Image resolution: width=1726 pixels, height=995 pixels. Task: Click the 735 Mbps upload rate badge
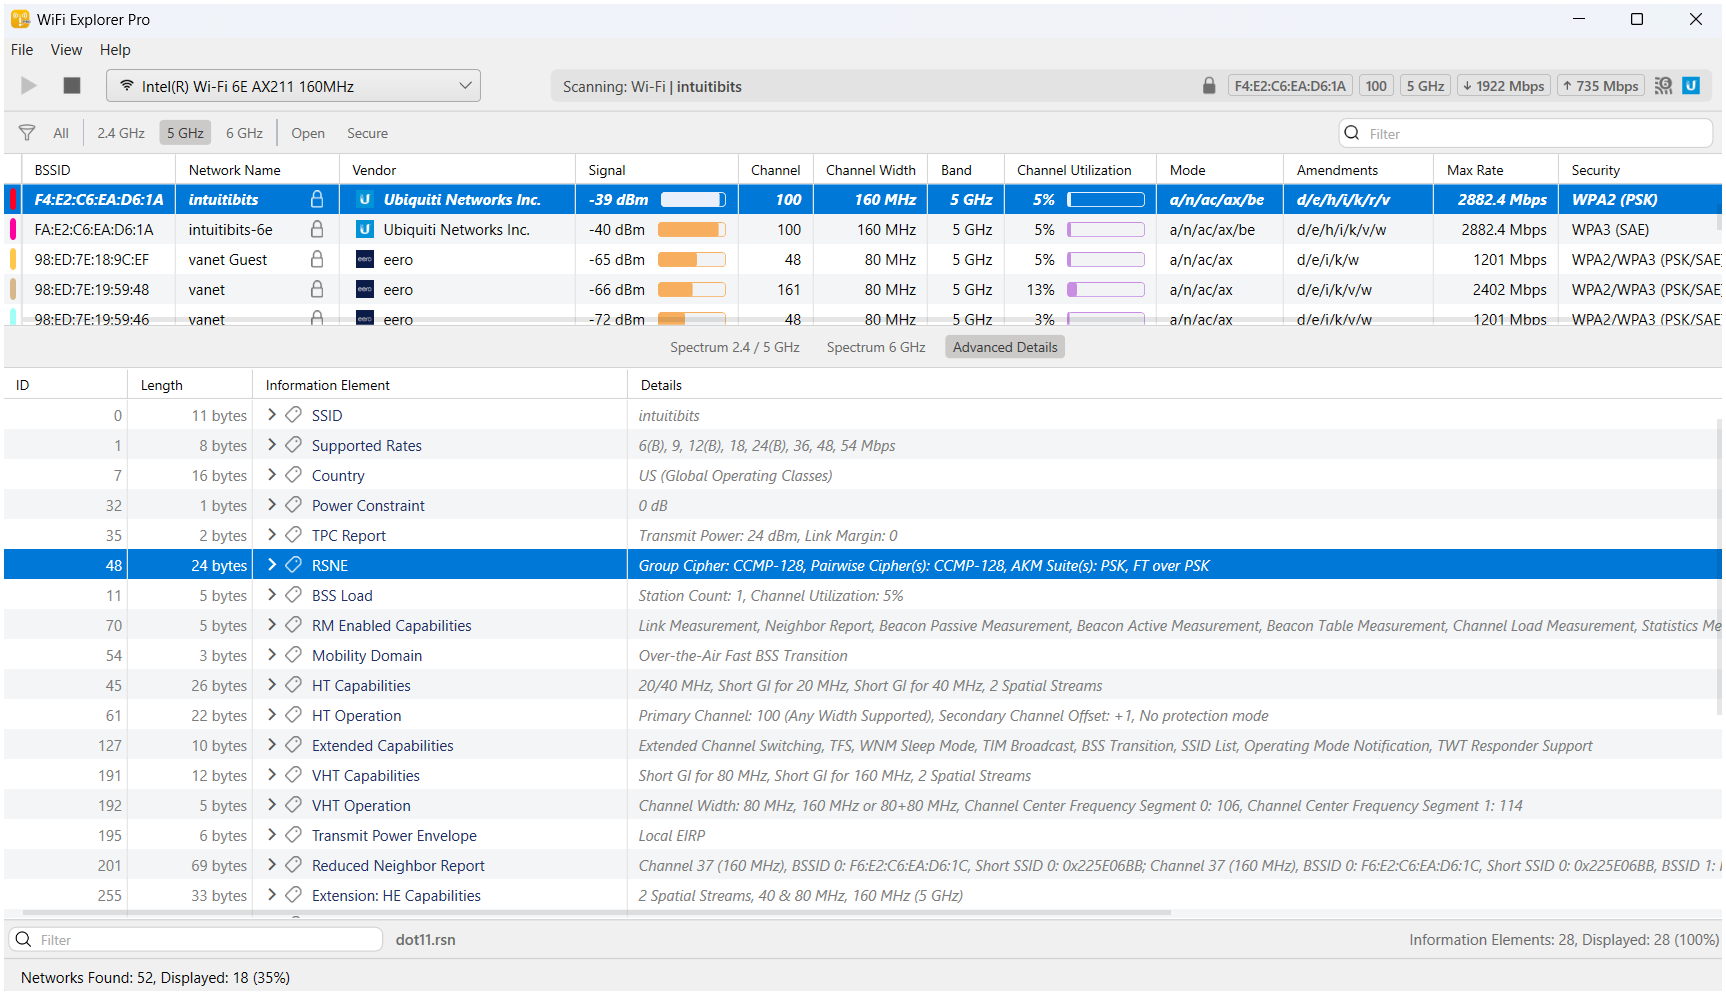click(x=1601, y=86)
